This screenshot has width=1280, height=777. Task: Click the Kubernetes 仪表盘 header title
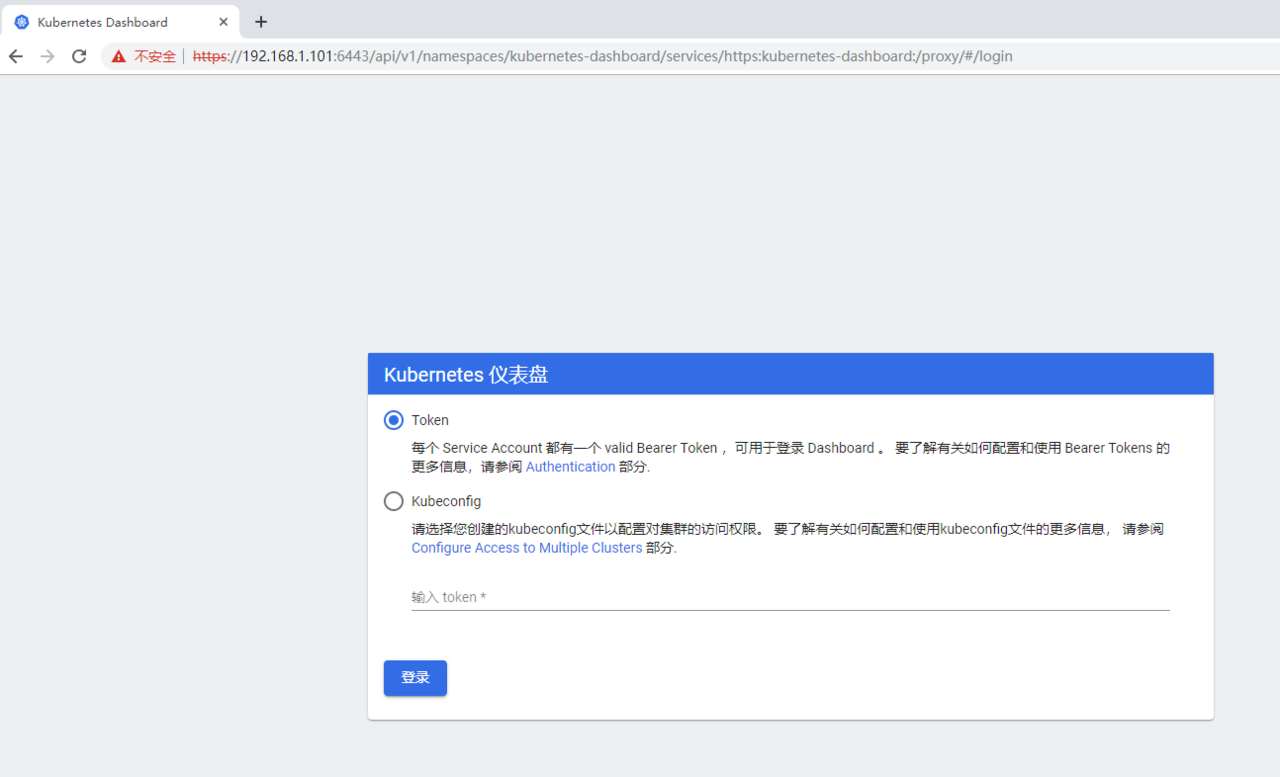(466, 375)
